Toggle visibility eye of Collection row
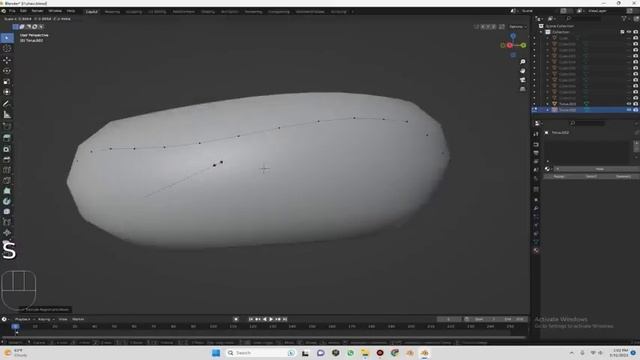 click(x=629, y=32)
